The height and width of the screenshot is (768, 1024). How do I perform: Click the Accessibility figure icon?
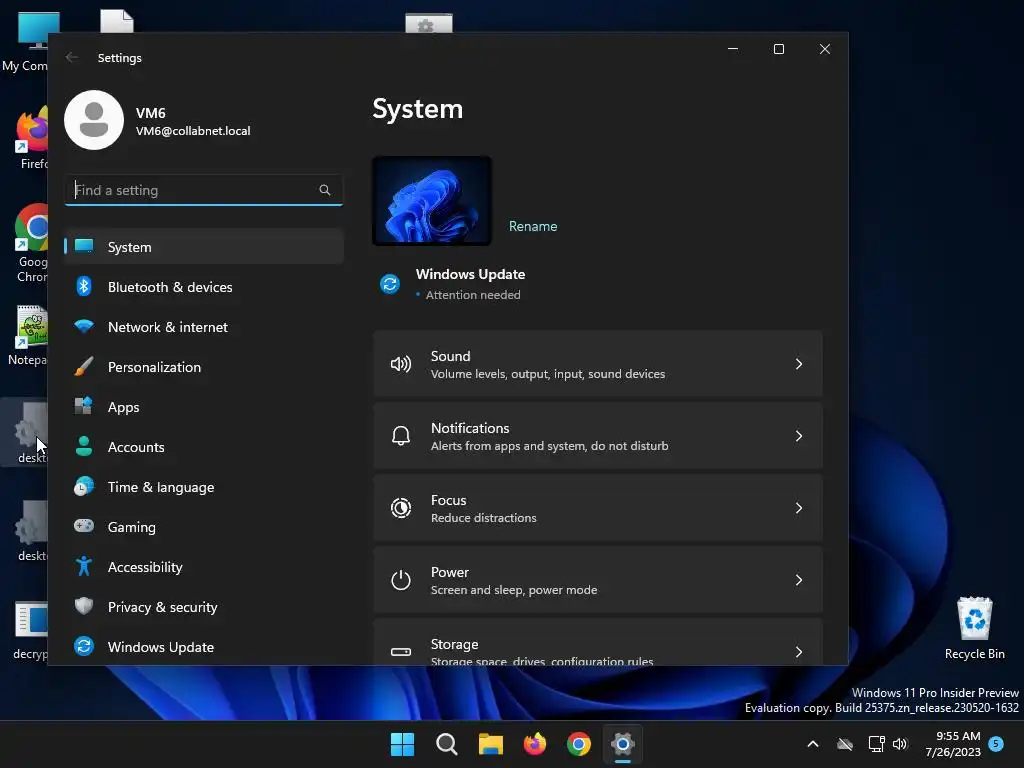tap(84, 566)
